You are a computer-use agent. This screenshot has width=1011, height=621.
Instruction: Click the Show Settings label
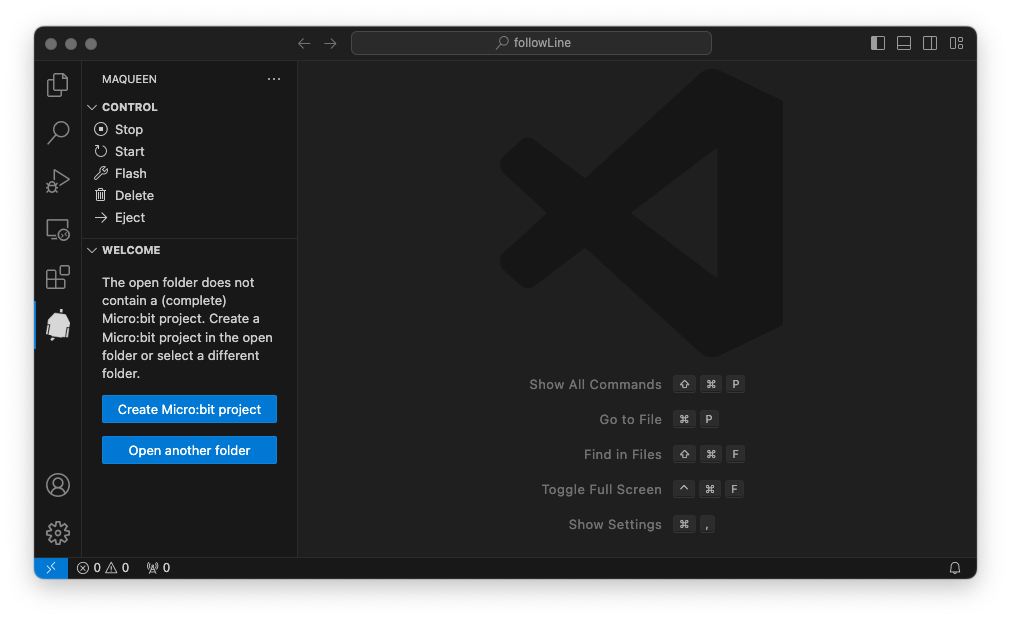[x=615, y=524]
